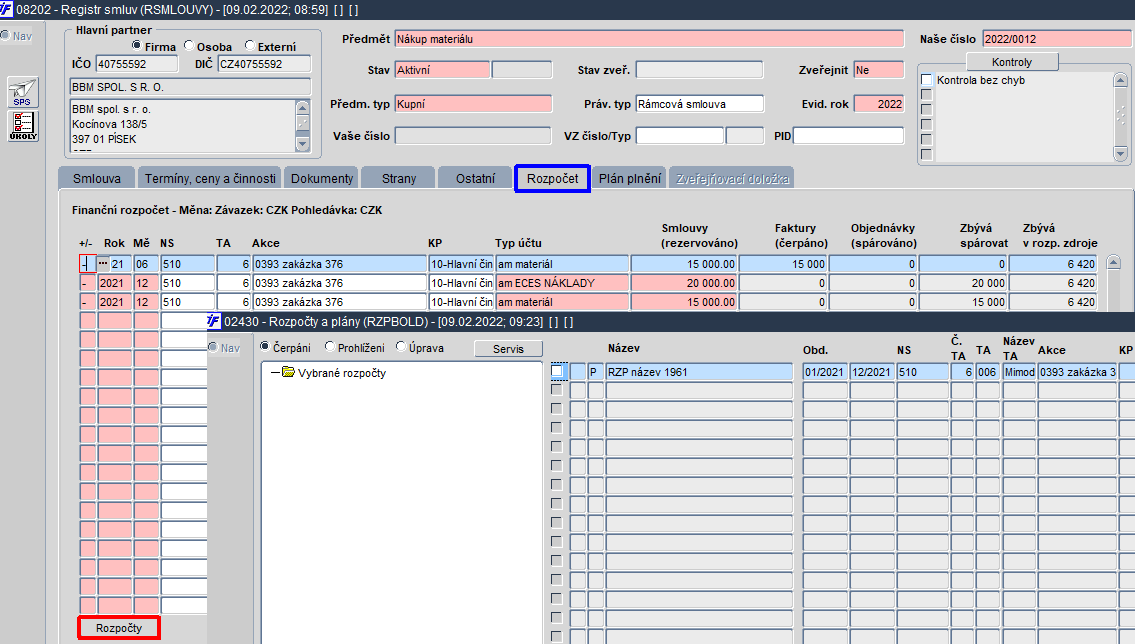Open the Smlouva tab
This screenshot has height=644, width=1135.
[97, 178]
